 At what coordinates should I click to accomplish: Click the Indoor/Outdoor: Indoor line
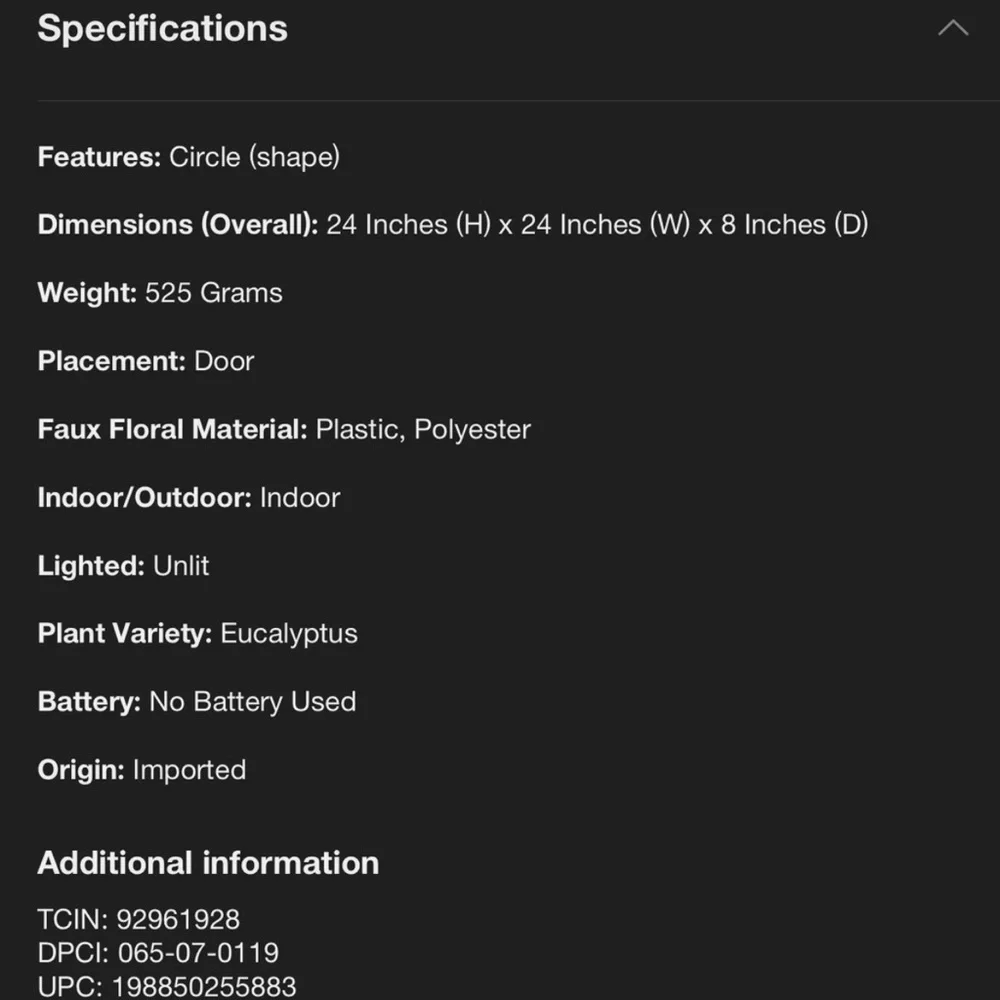tap(189, 497)
